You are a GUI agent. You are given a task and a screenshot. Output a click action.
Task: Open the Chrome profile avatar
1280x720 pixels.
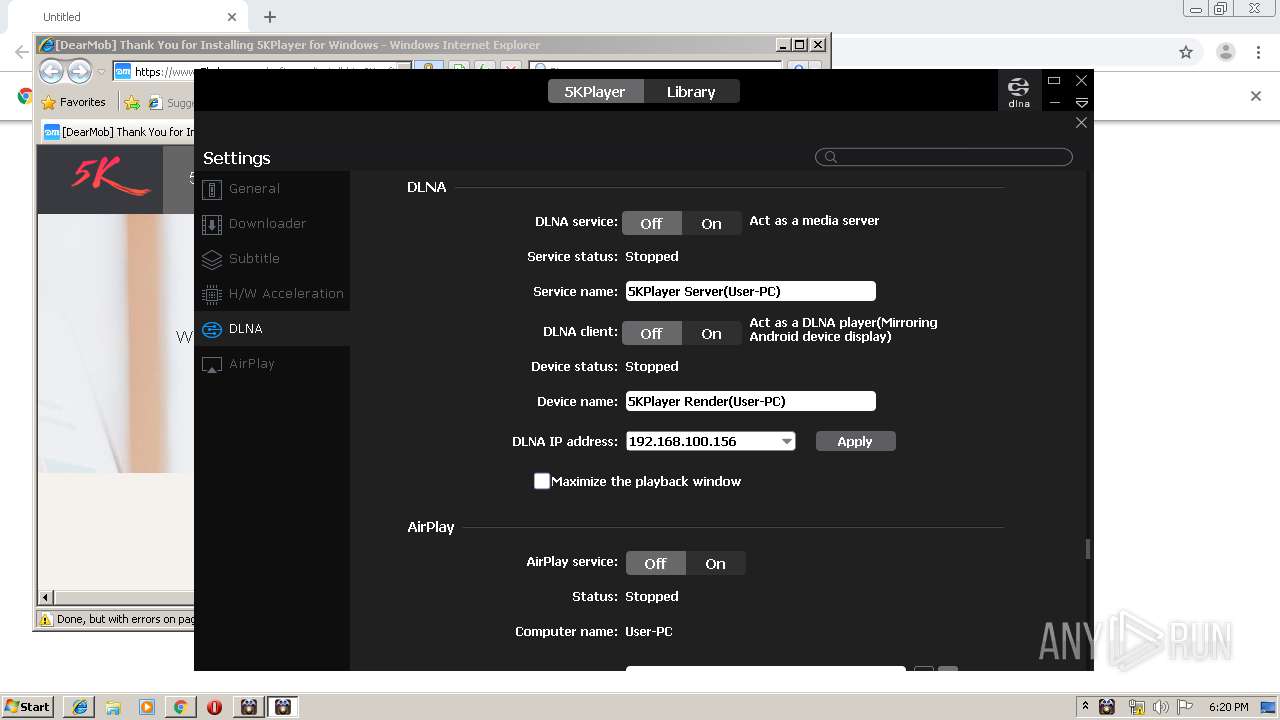1225,52
